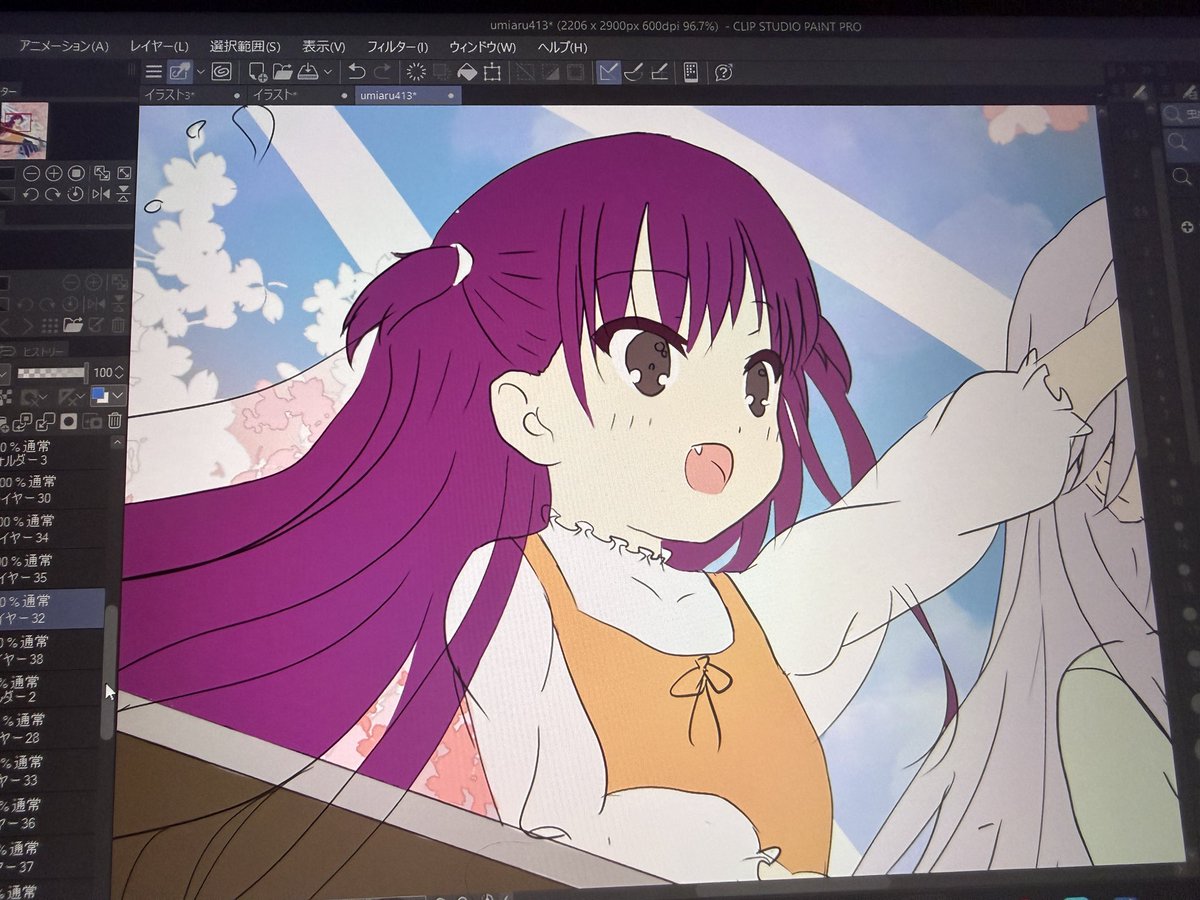Click the Navigator thumbnail preview

click(24, 130)
